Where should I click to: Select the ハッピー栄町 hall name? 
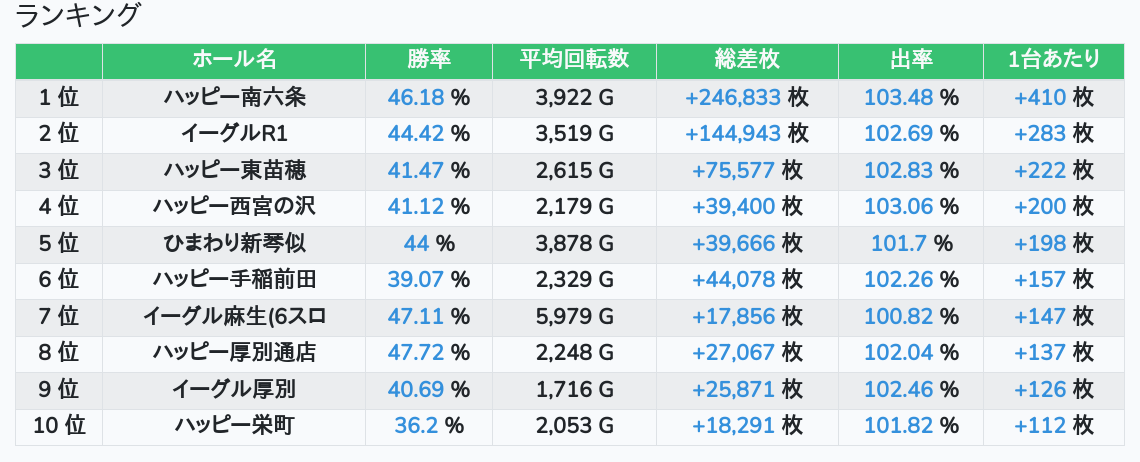point(234,425)
